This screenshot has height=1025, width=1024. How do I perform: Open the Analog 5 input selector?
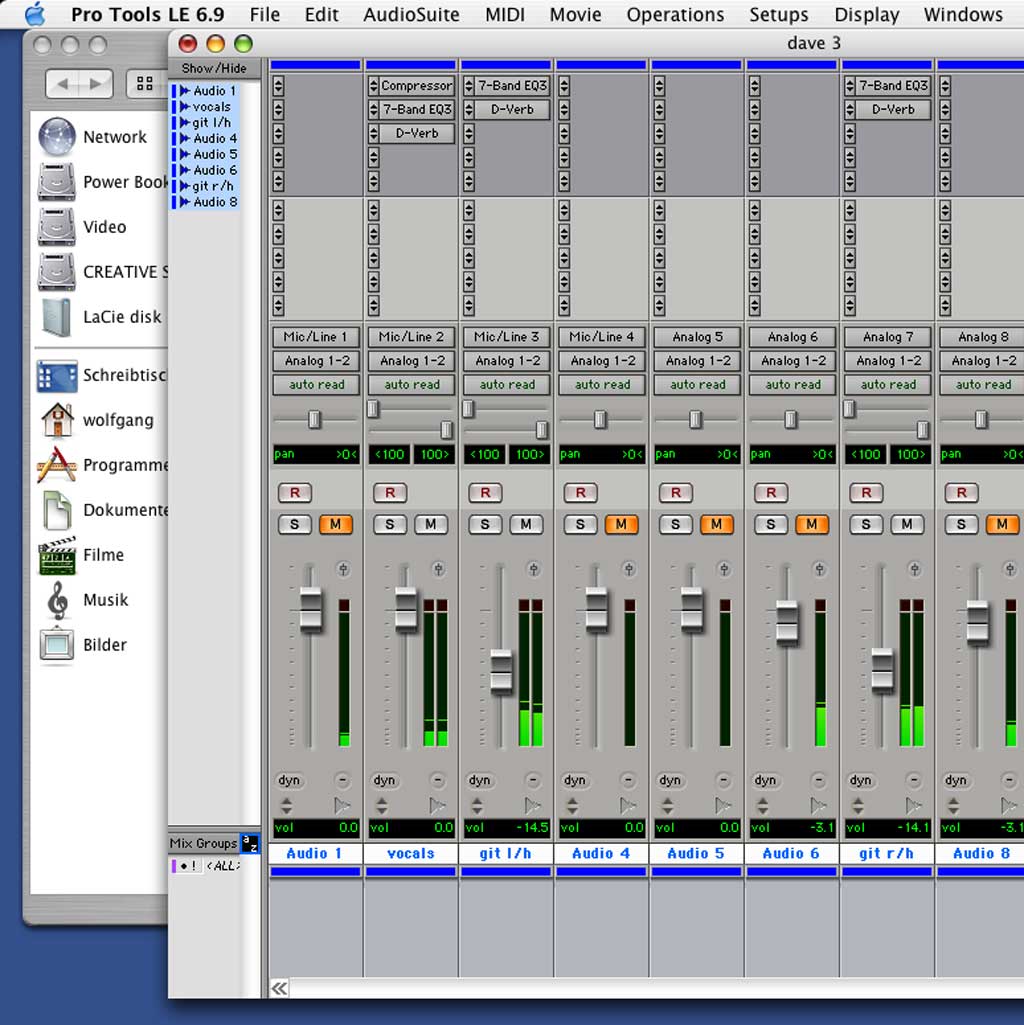pos(697,337)
